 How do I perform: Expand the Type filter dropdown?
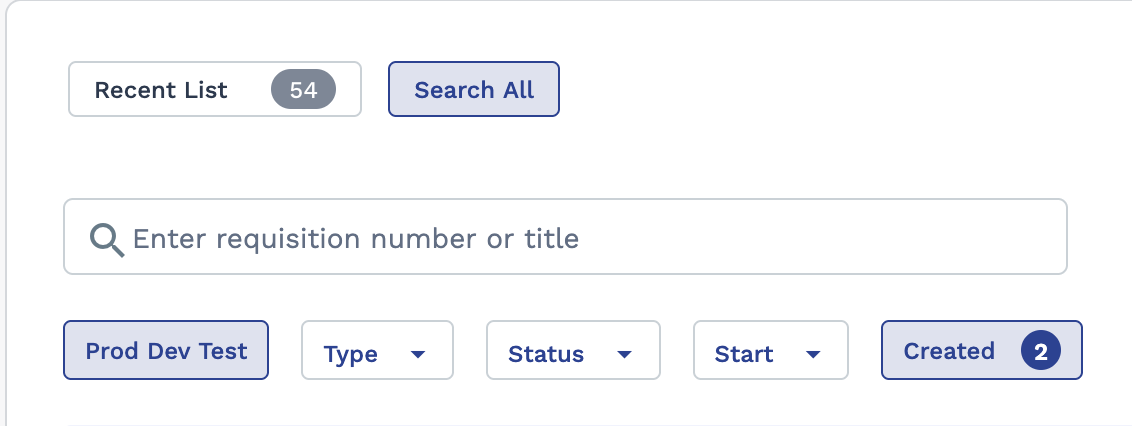point(377,350)
